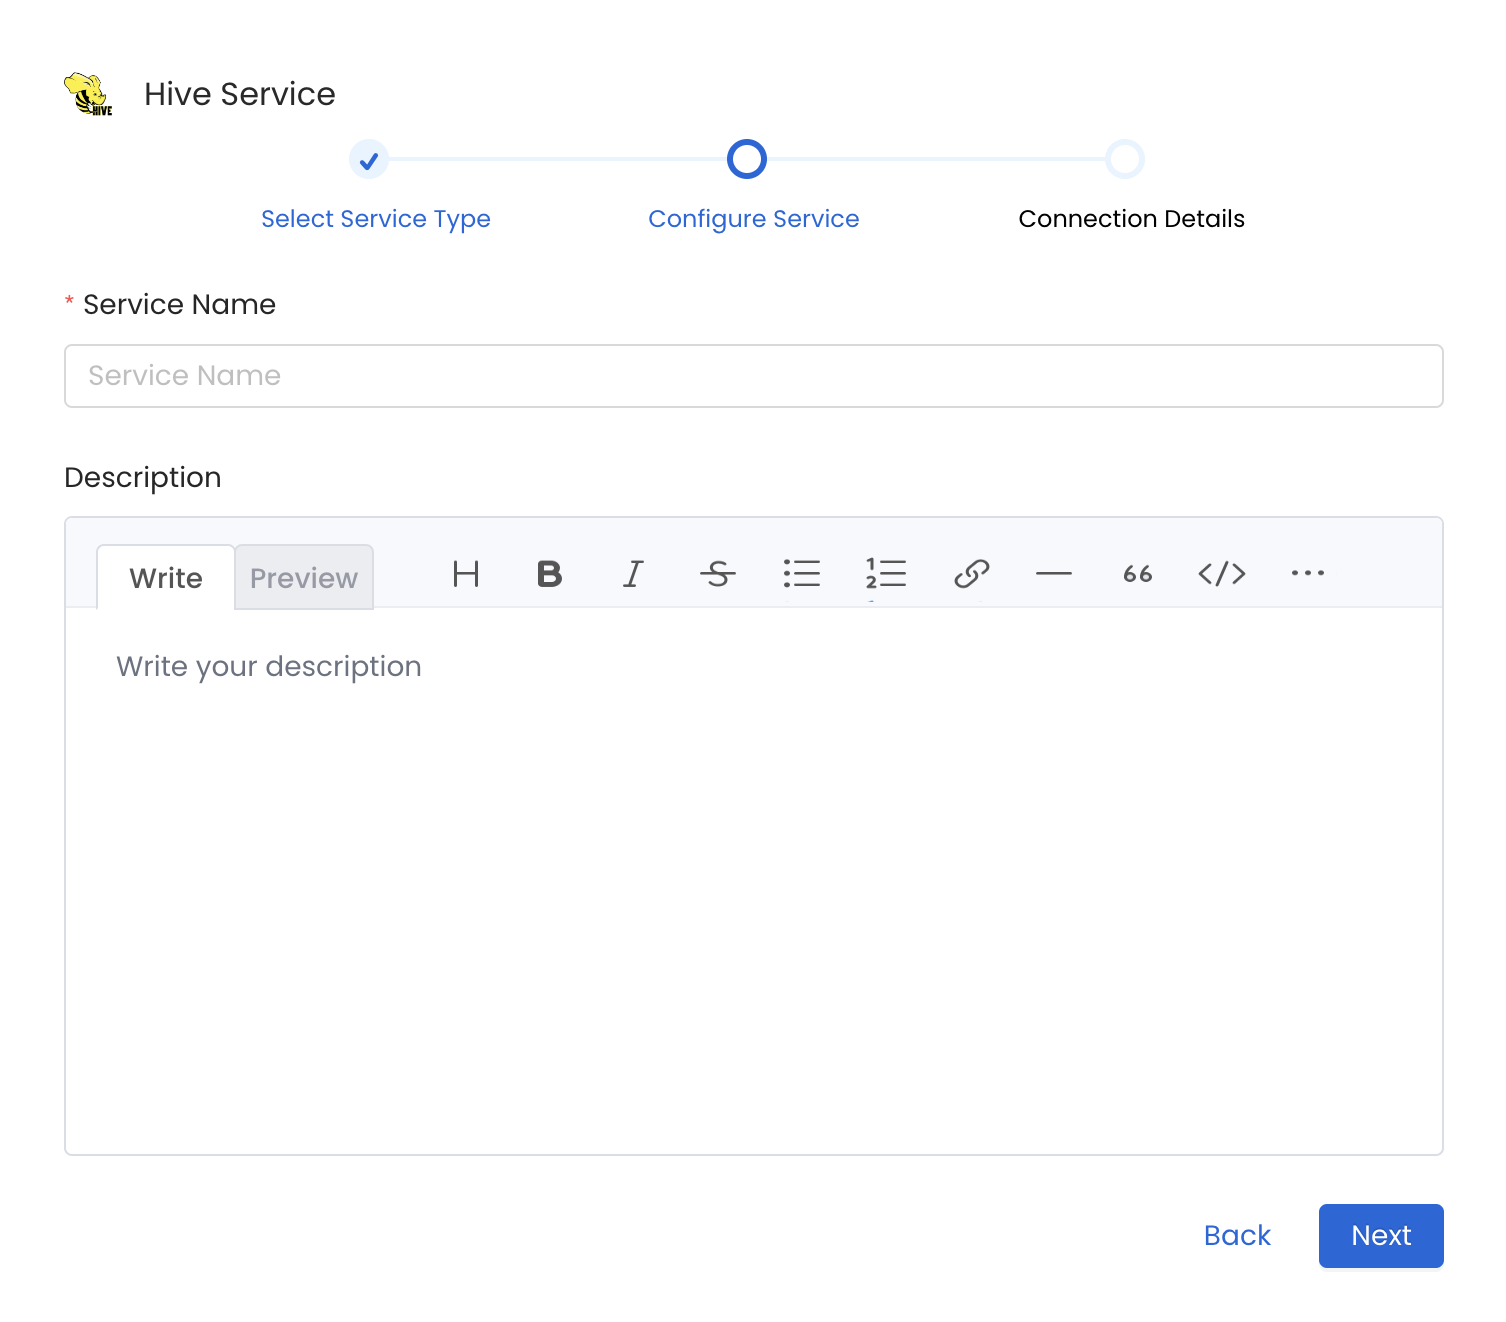Insert a code block
This screenshot has height=1322, width=1506.
[1221, 574]
